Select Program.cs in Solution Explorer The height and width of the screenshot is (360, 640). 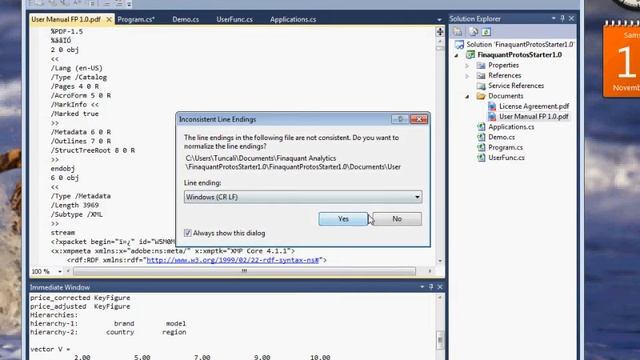(505, 147)
